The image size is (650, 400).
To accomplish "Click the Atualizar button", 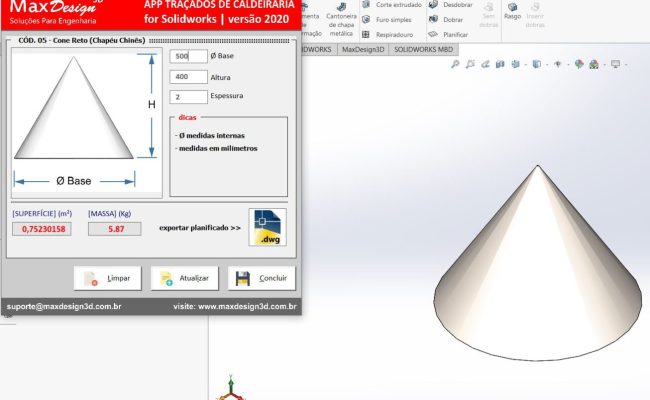I will pos(185,278).
